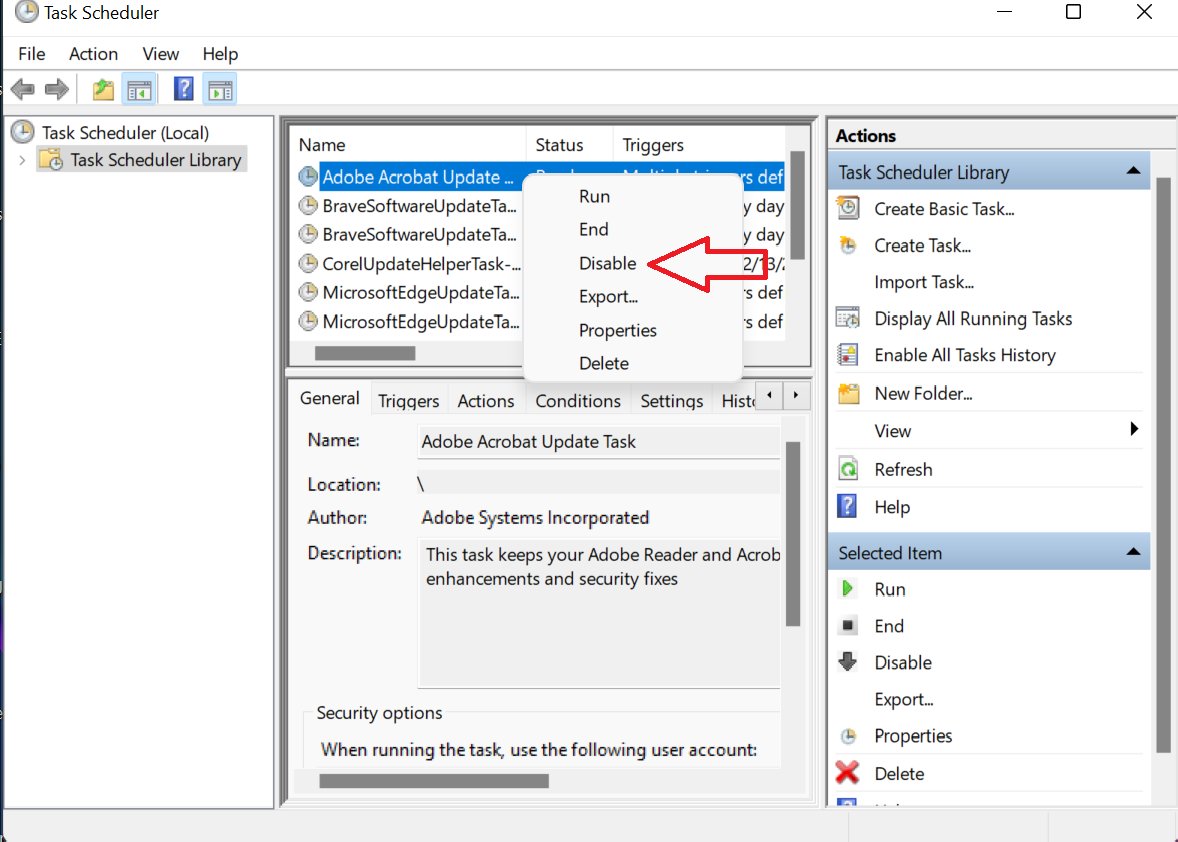Click Enable All Tasks History link text

tap(965, 355)
